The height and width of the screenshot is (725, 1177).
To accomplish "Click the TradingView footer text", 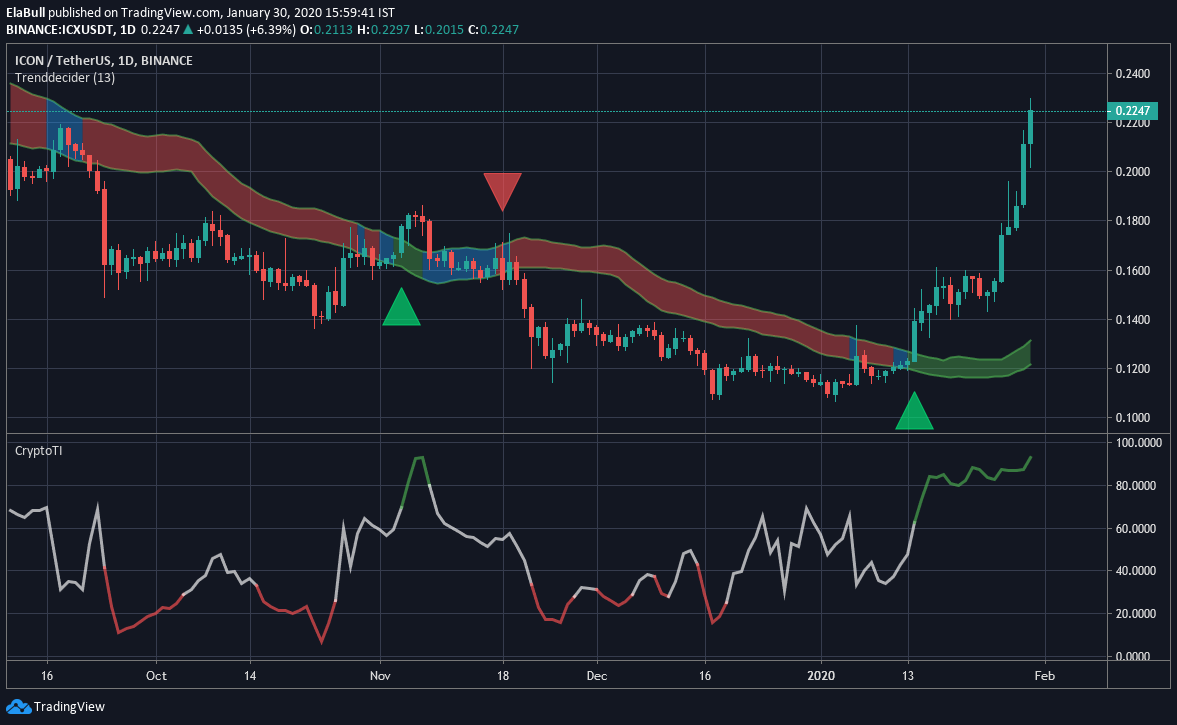I will 69,706.
